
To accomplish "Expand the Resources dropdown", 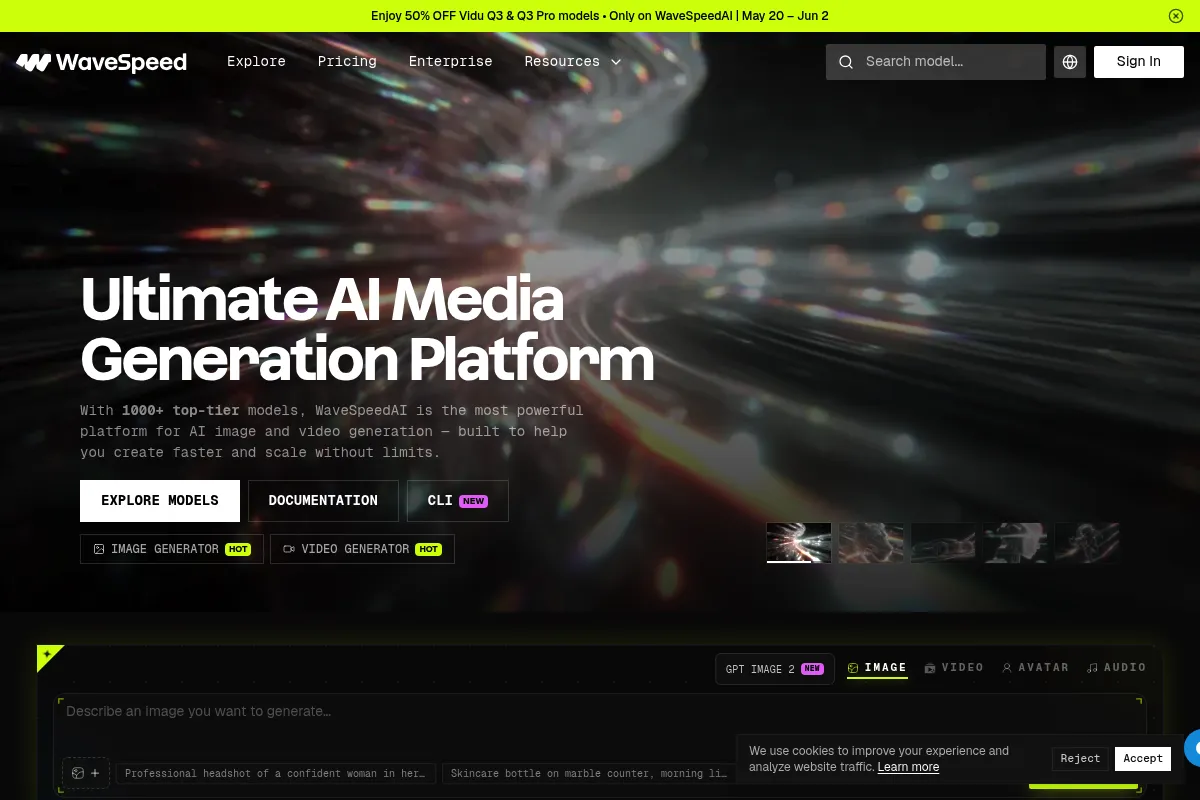I will click(x=573, y=61).
